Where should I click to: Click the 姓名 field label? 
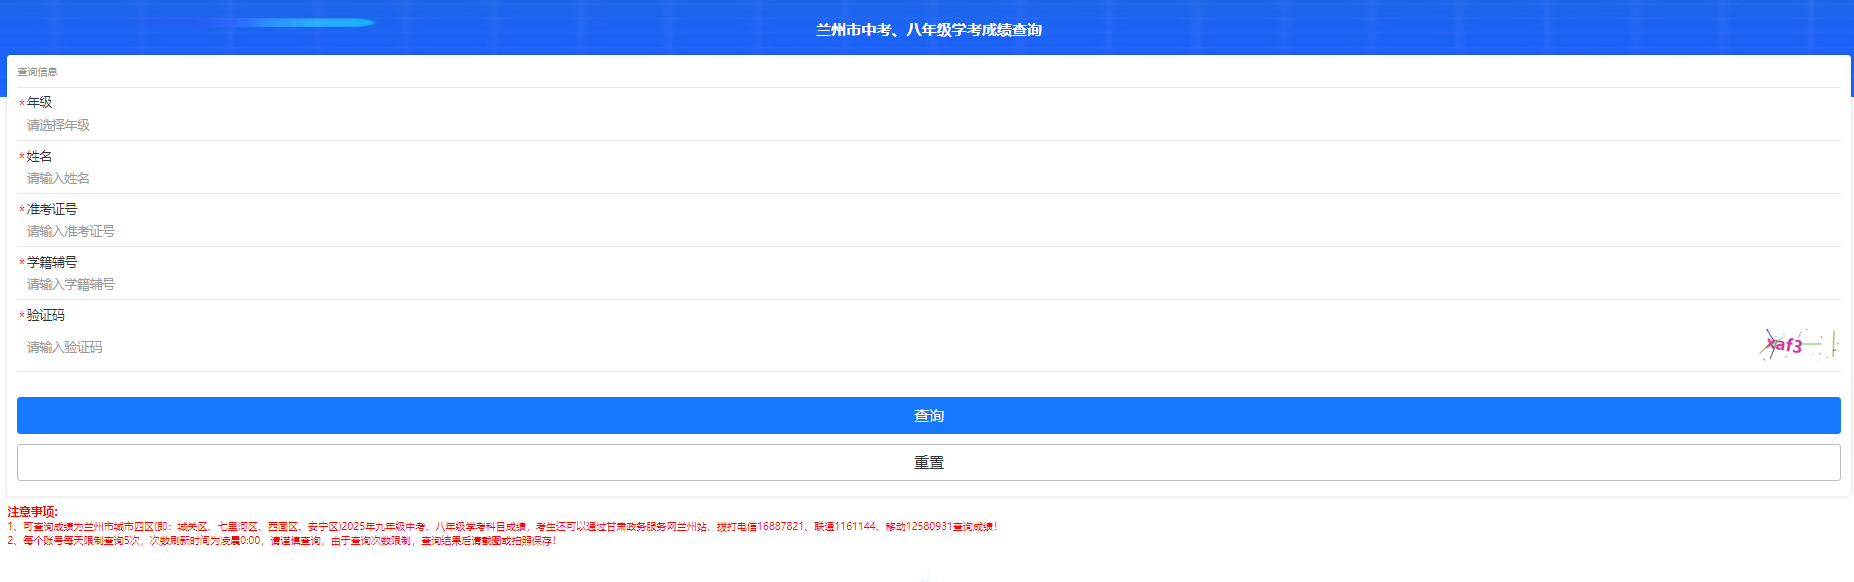tap(39, 156)
